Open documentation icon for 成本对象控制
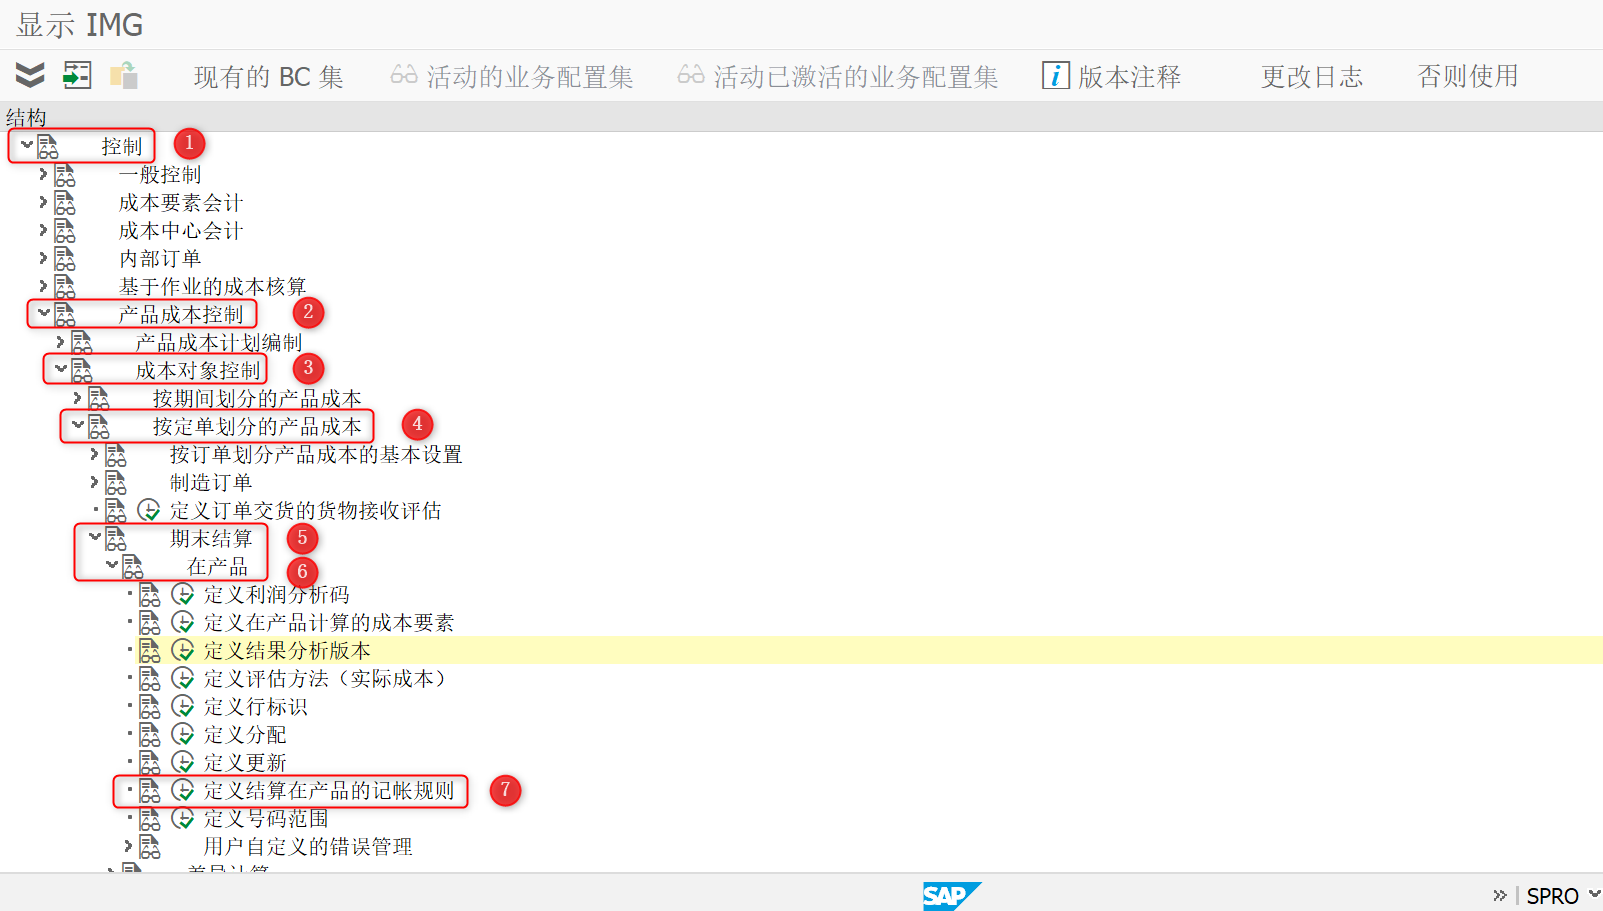The width and height of the screenshot is (1603, 911). click(x=82, y=371)
